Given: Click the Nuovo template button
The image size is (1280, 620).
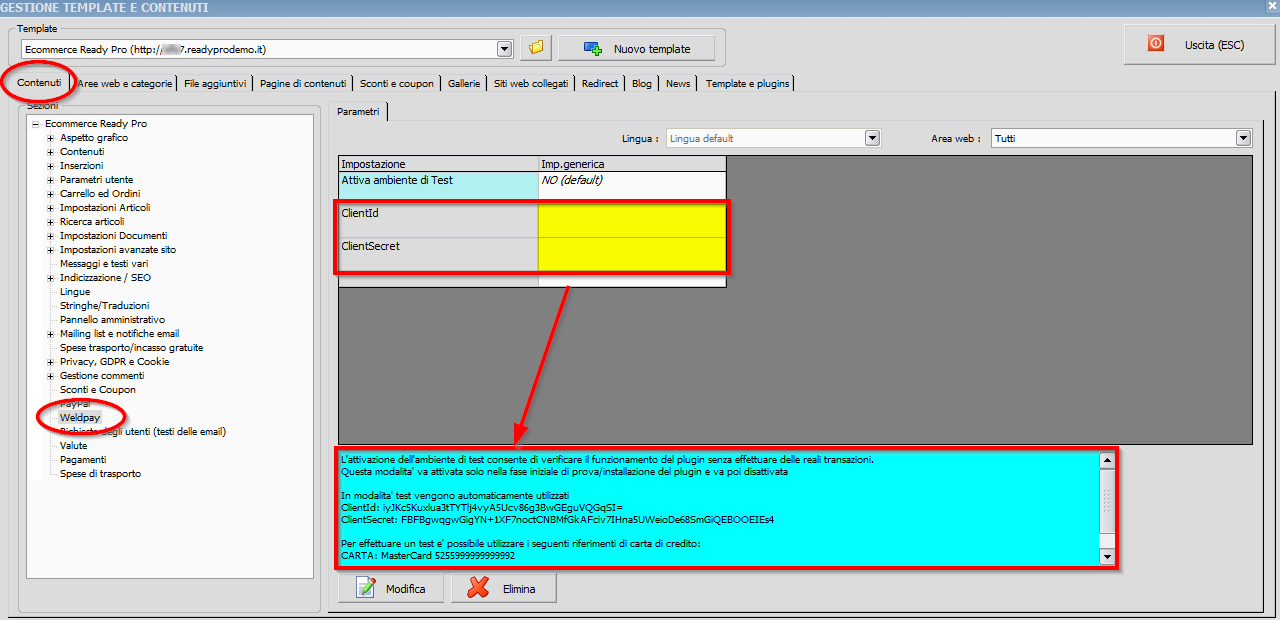Looking at the screenshot, I should click(x=637, y=48).
